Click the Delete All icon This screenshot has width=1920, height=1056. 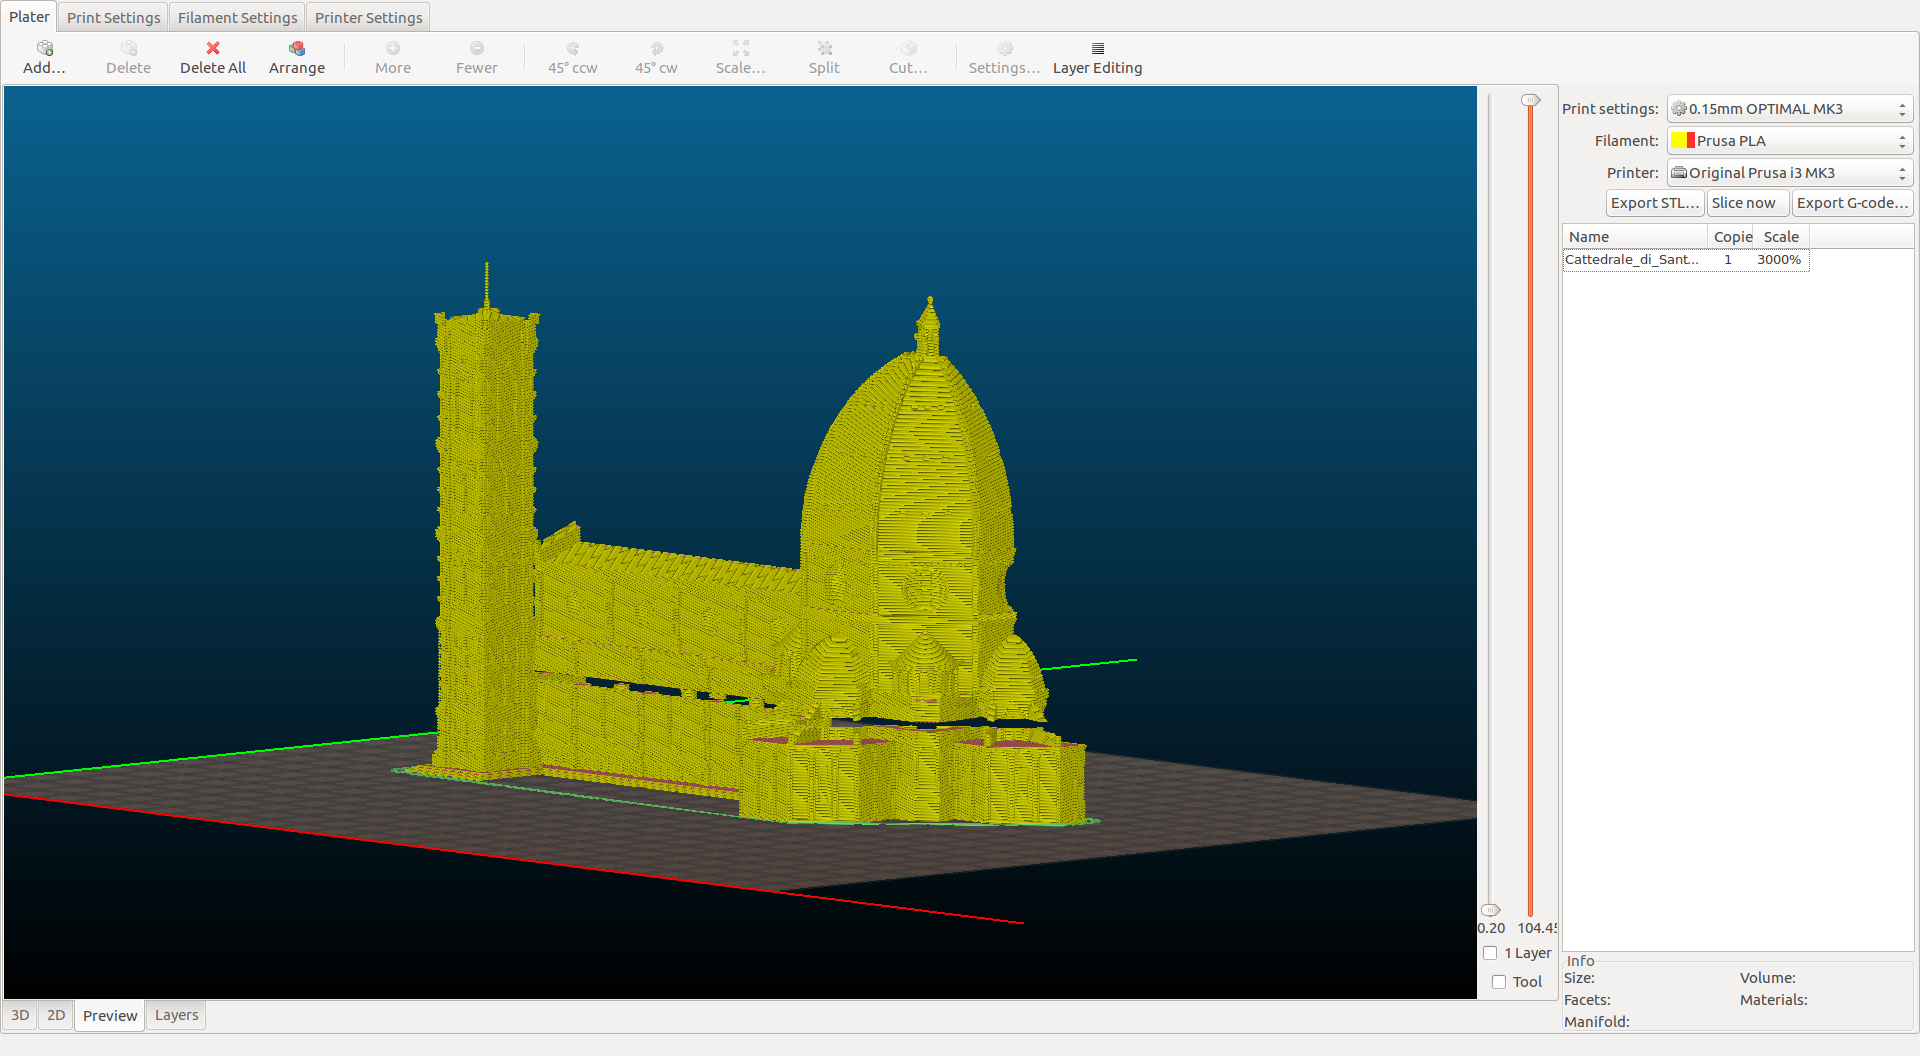click(213, 48)
